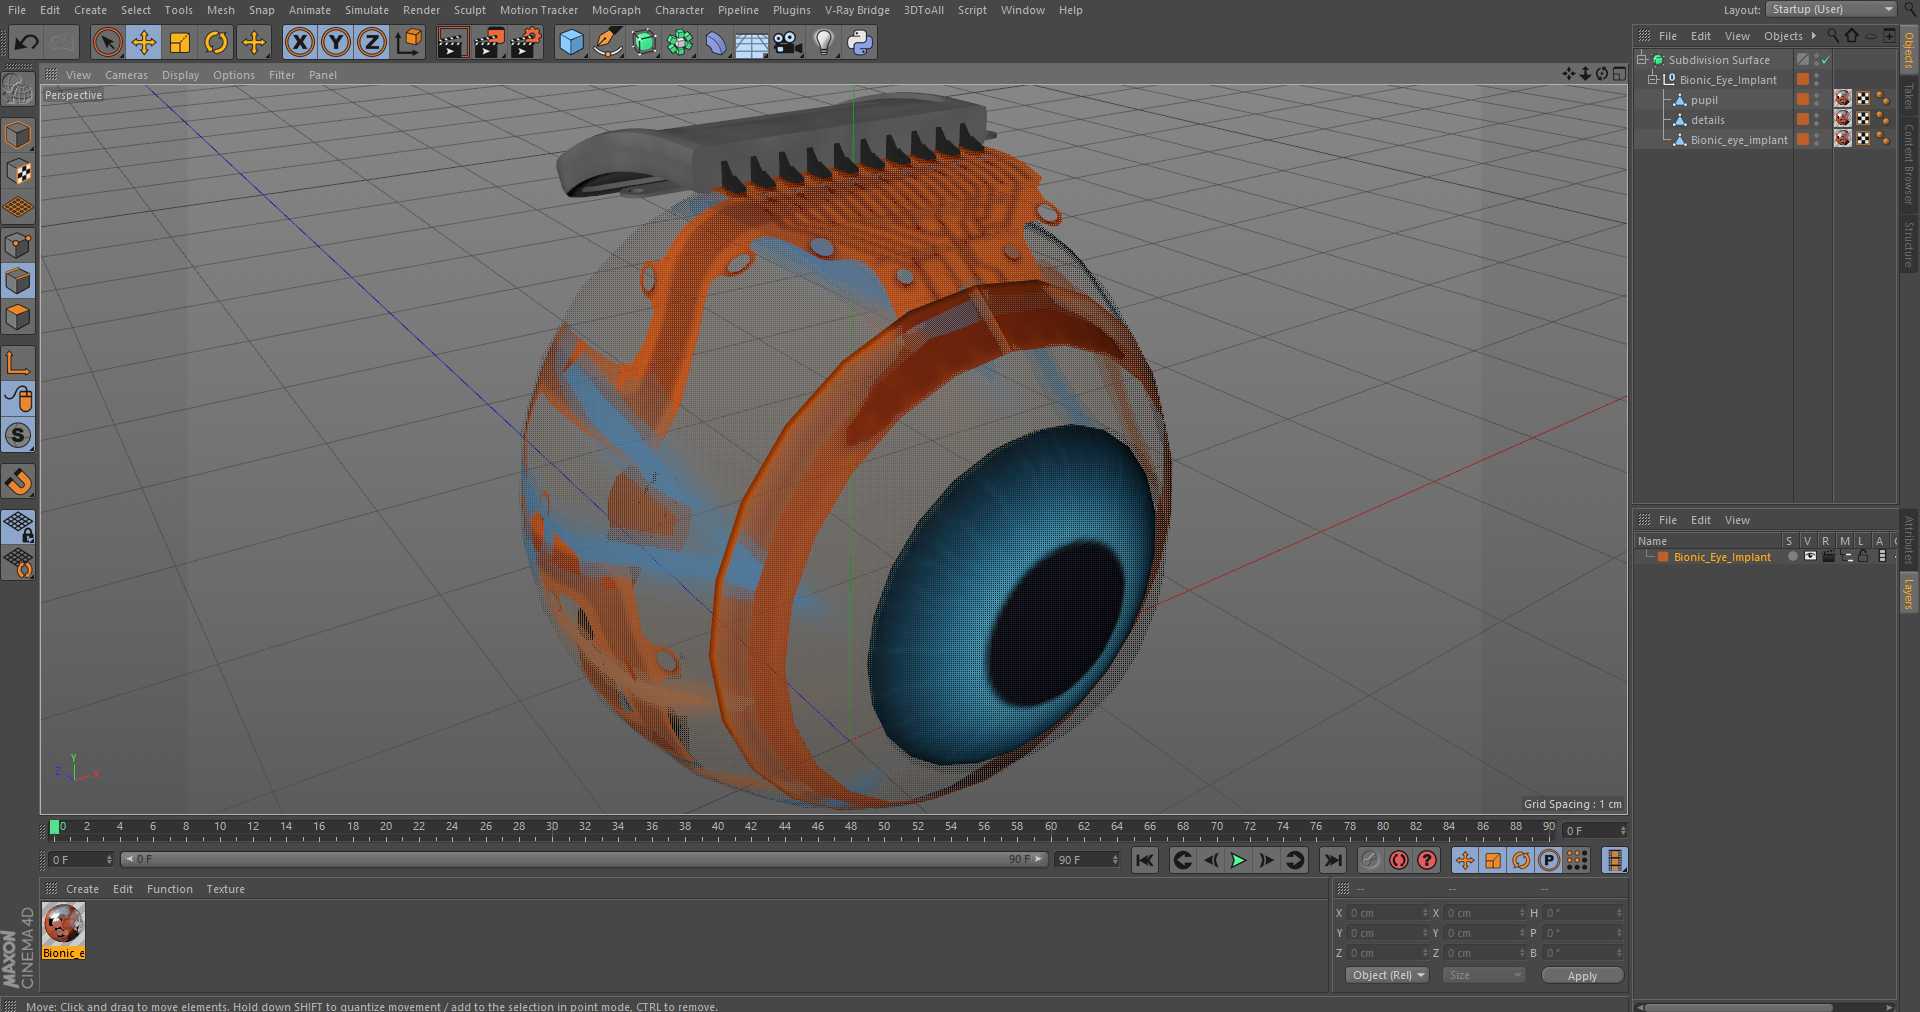Select the pupil object
Image resolution: width=1920 pixels, height=1012 pixels.
pyautogui.click(x=1704, y=100)
